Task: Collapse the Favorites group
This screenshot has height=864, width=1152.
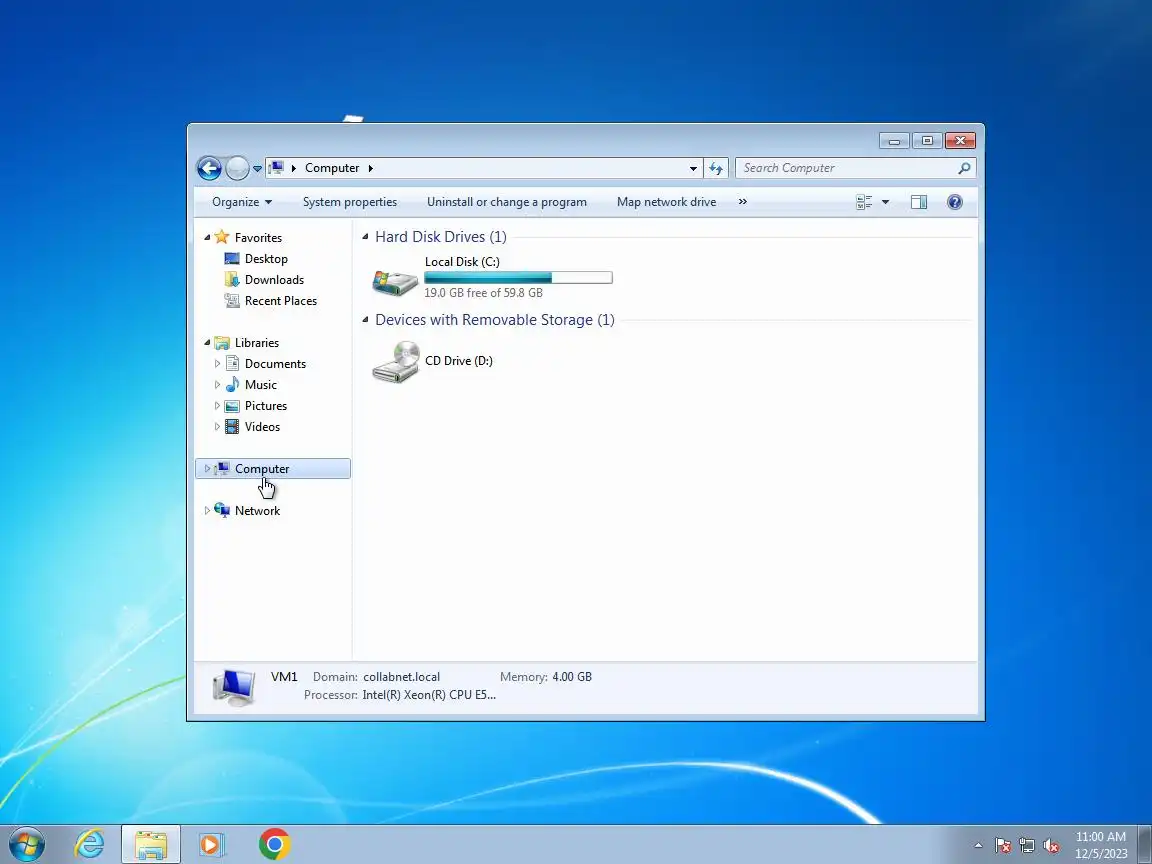Action: tap(207, 237)
